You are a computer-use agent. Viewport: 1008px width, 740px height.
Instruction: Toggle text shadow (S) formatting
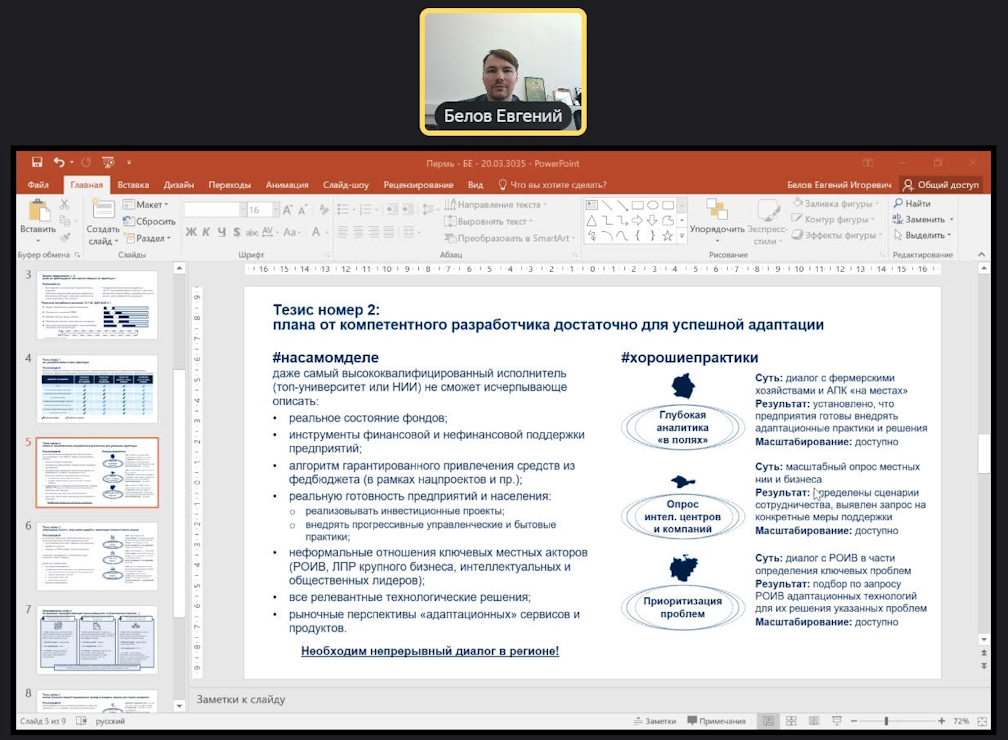[237, 232]
